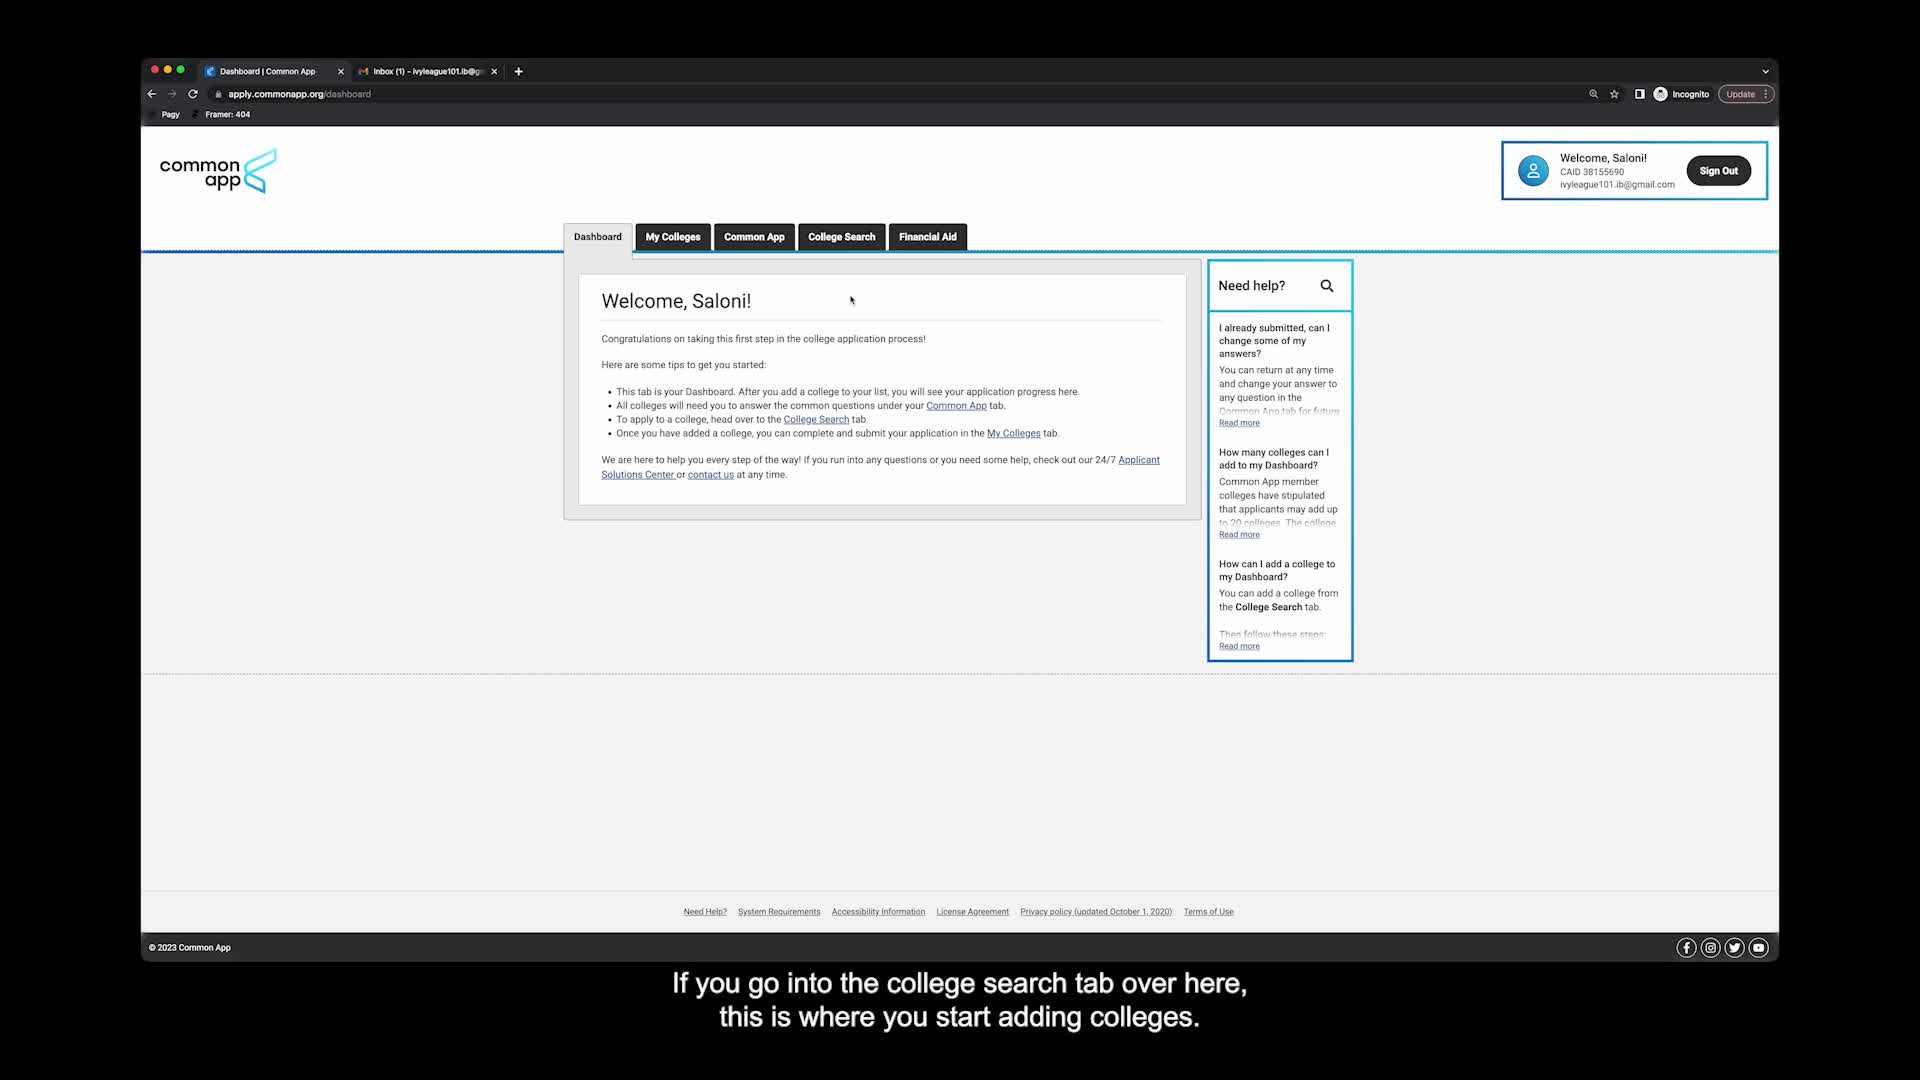Open Common App Twitter page icon

pyautogui.click(x=1734, y=948)
